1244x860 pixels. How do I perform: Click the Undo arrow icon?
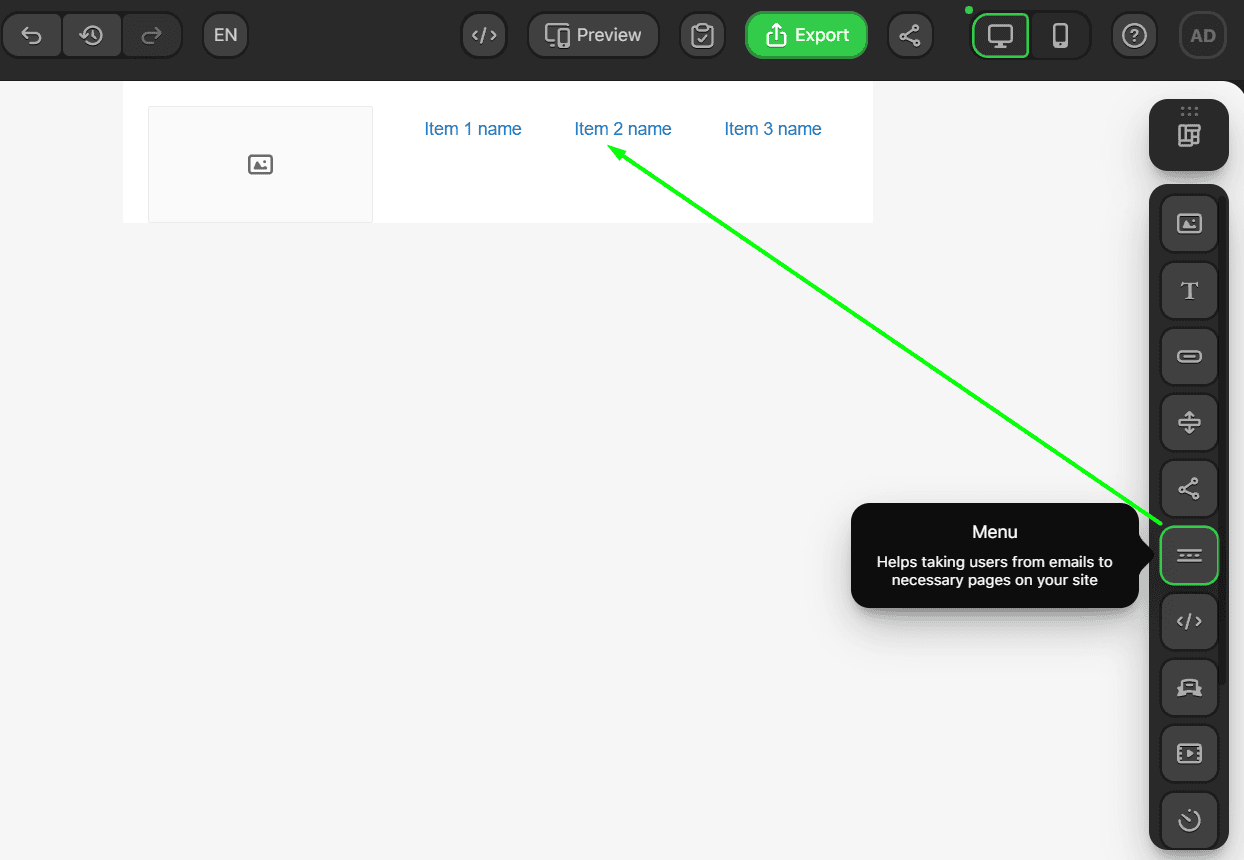[32, 35]
